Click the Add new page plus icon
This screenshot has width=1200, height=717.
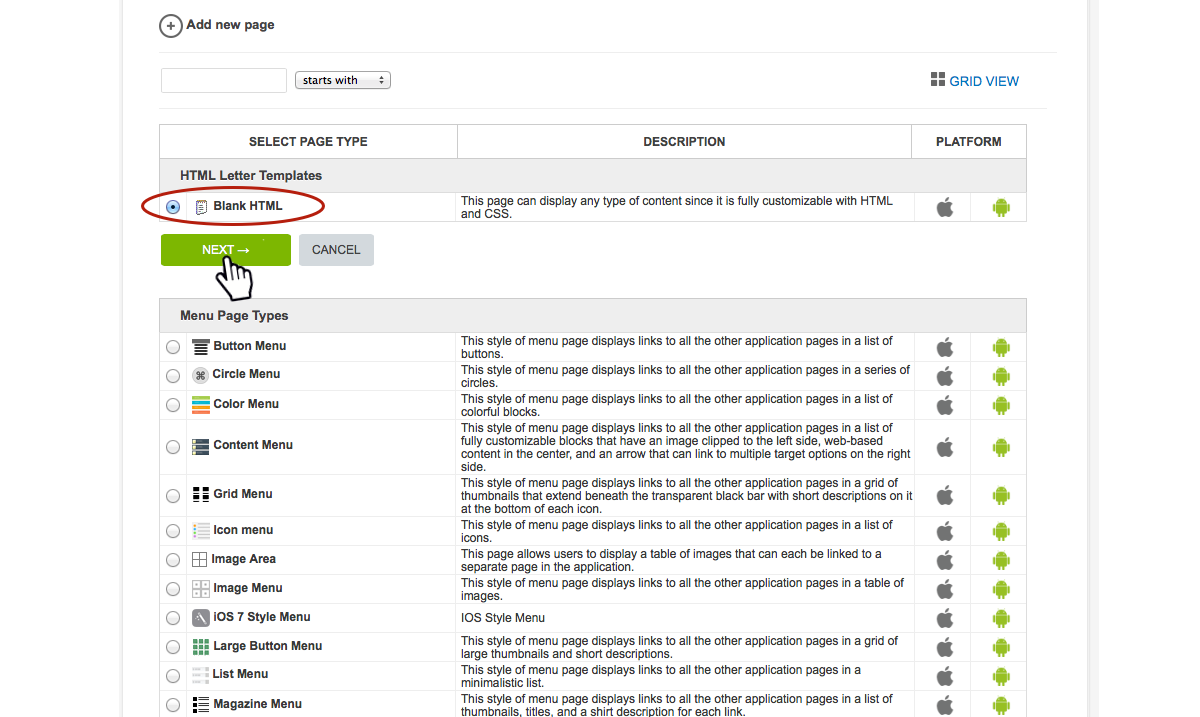[x=171, y=25]
